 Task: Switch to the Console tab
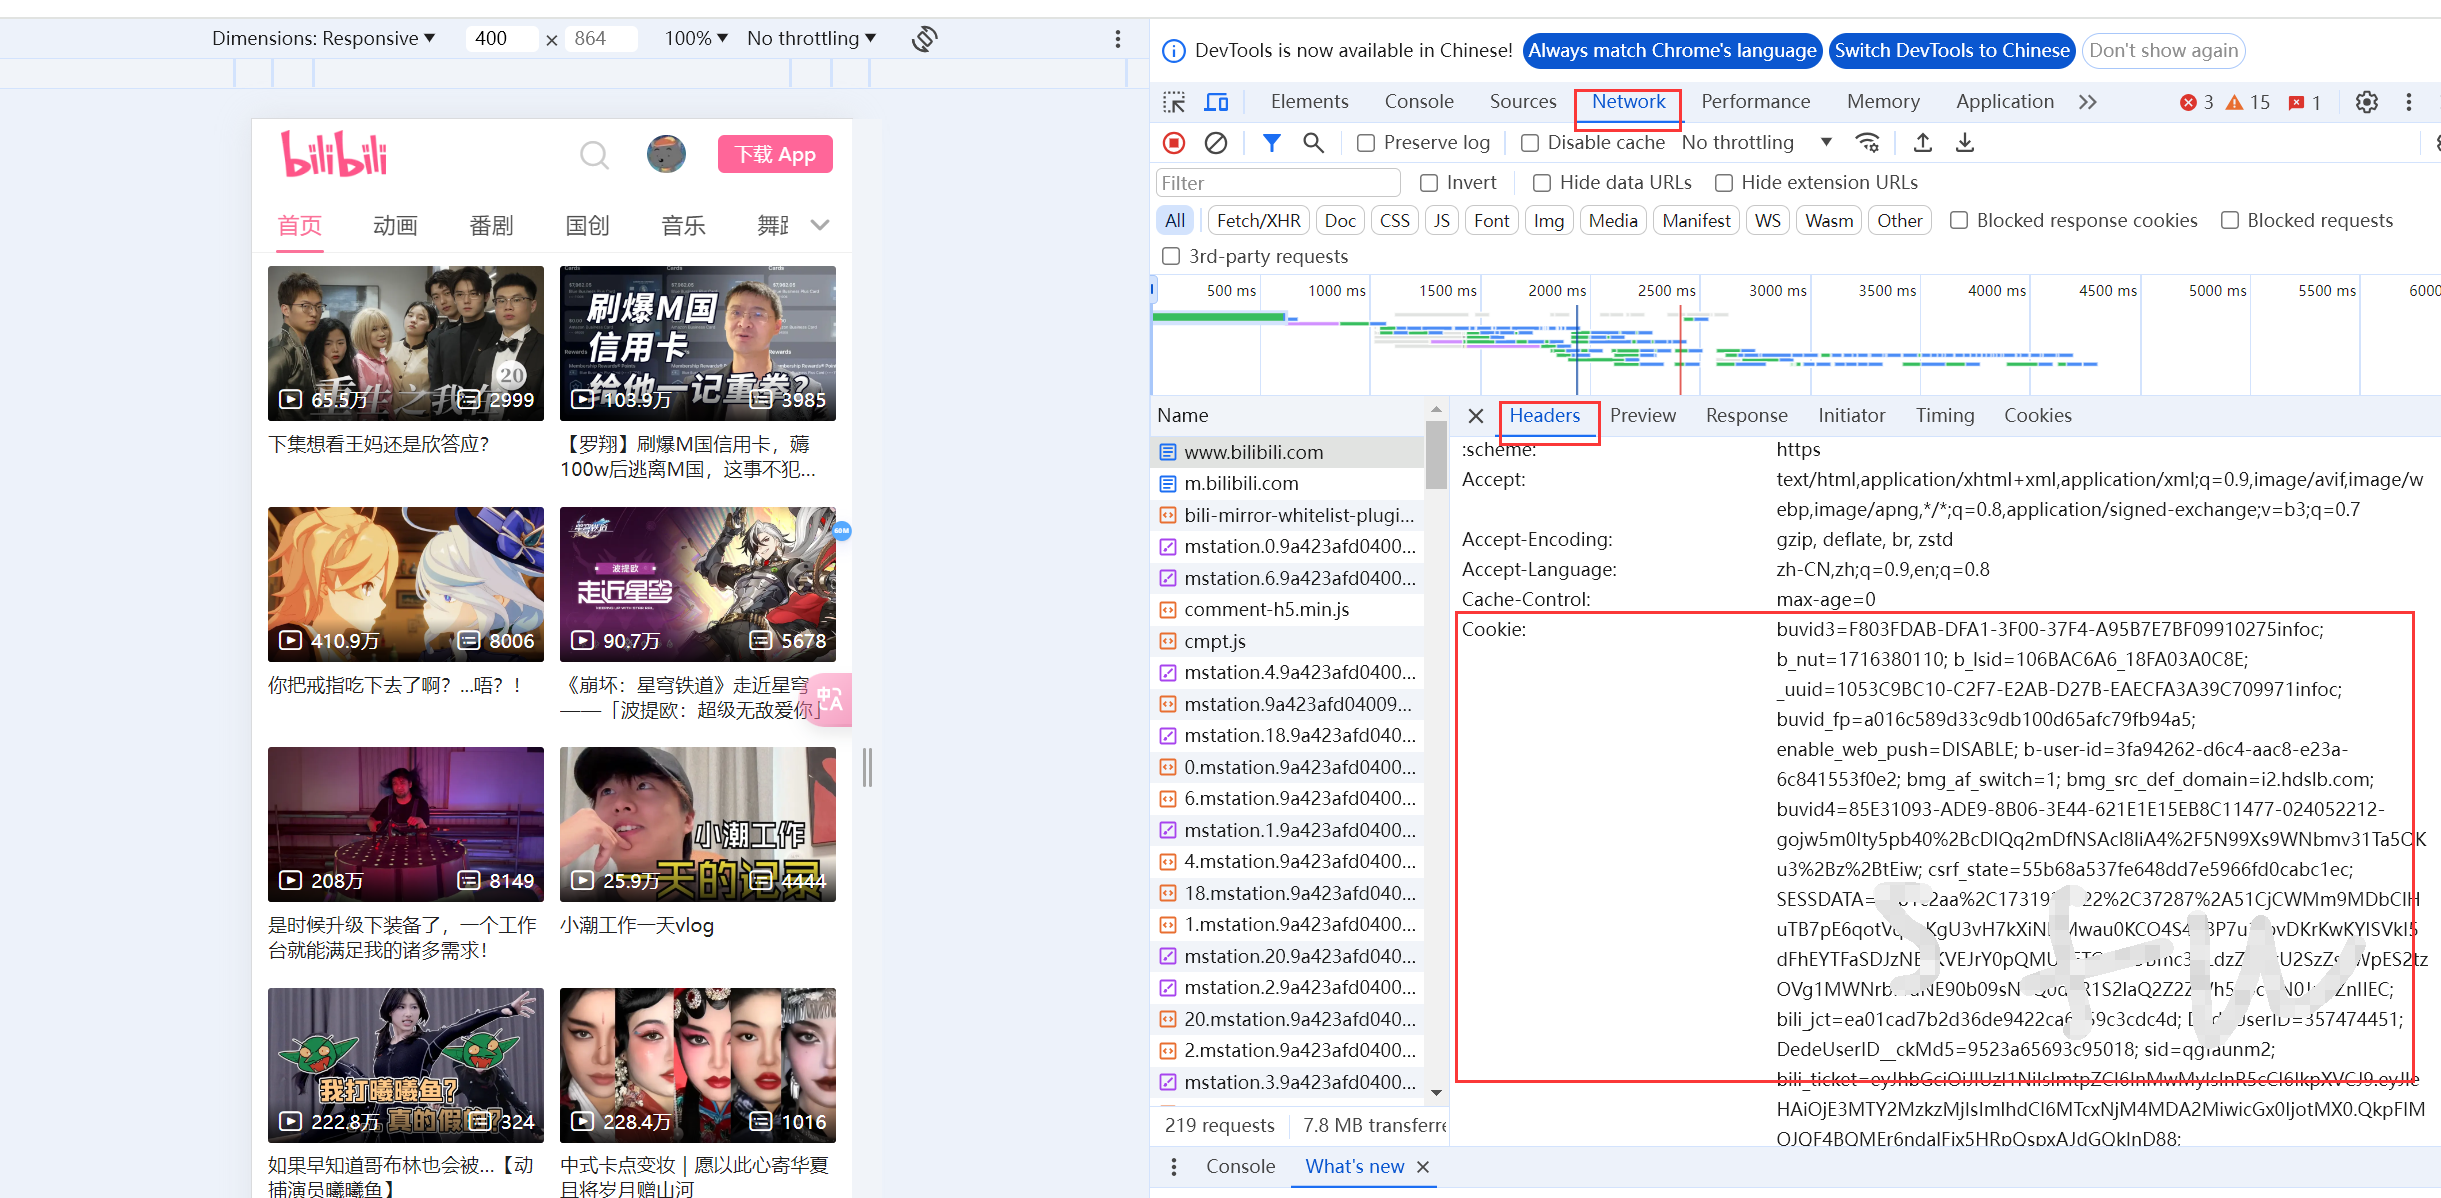pyautogui.click(x=1419, y=102)
